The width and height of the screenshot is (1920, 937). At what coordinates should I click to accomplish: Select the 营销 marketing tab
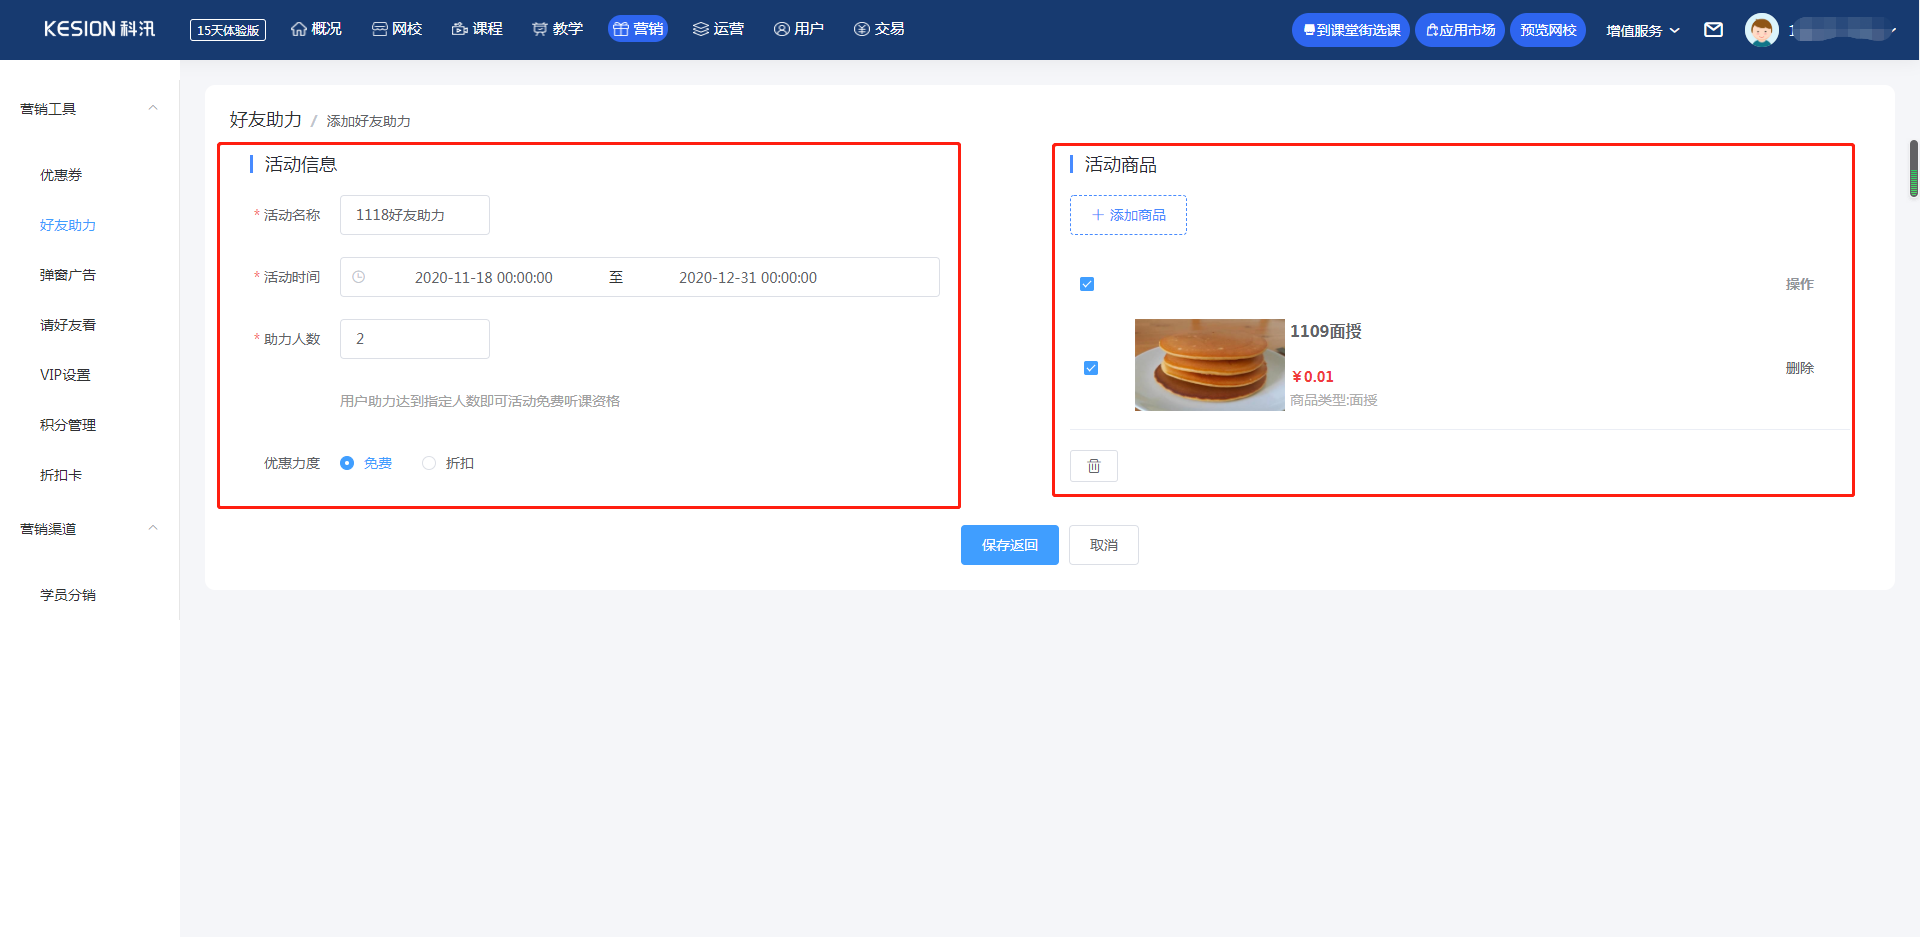point(638,29)
